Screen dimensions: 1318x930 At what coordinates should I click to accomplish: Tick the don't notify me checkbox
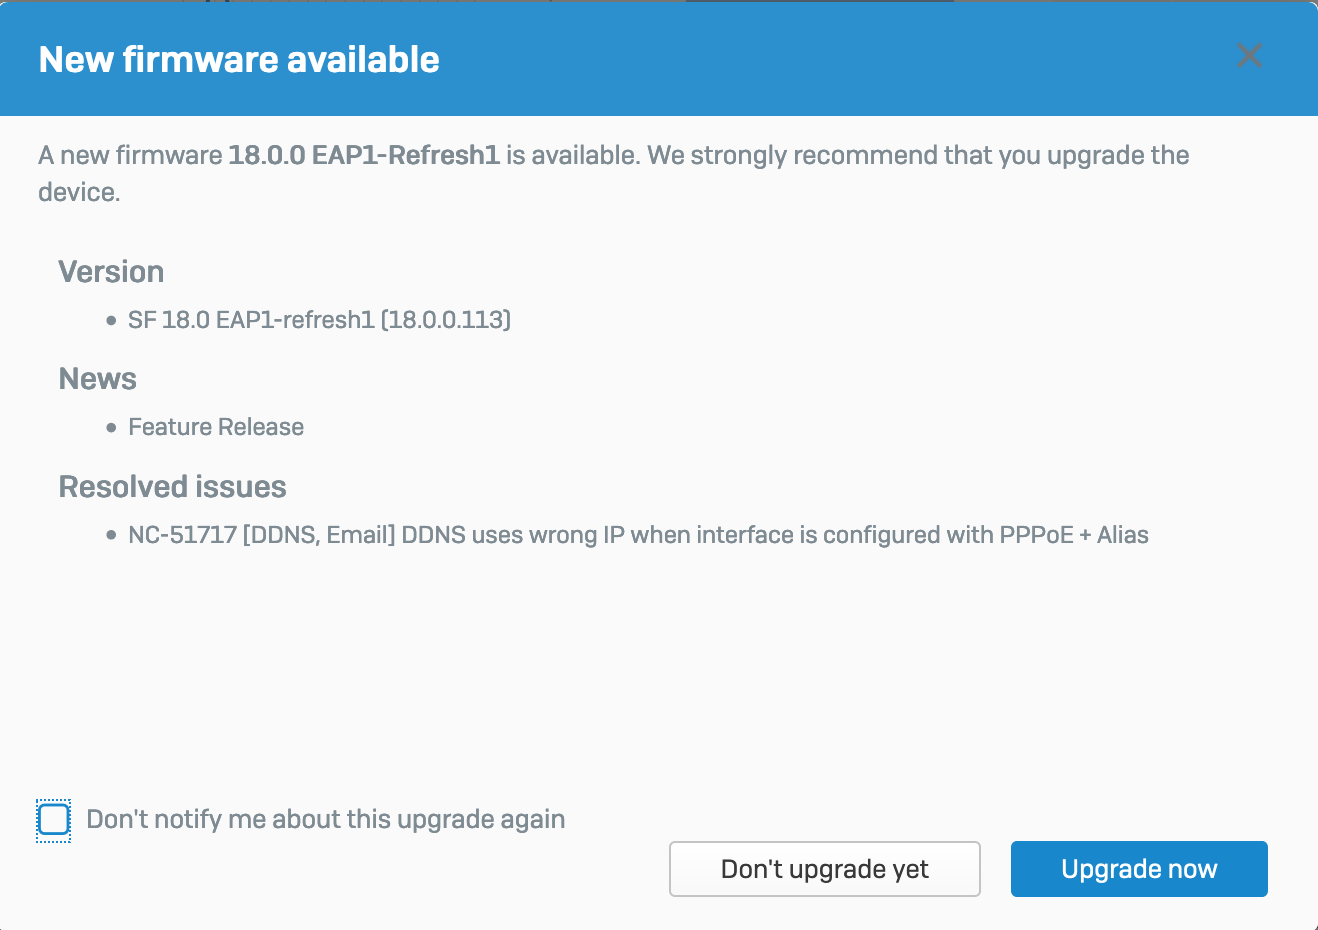coord(54,820)
